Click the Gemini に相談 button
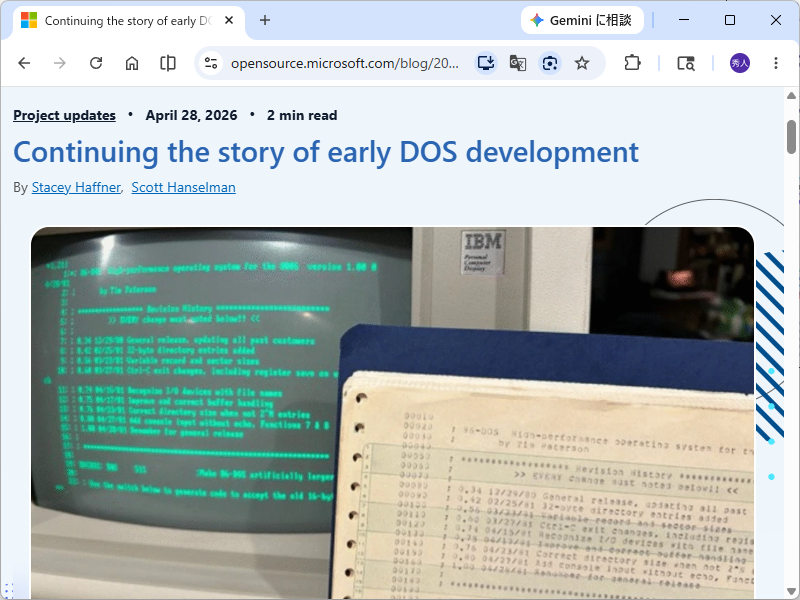Image resolution: width=800 pixels, height=600 pixels. tap(582, 20)
